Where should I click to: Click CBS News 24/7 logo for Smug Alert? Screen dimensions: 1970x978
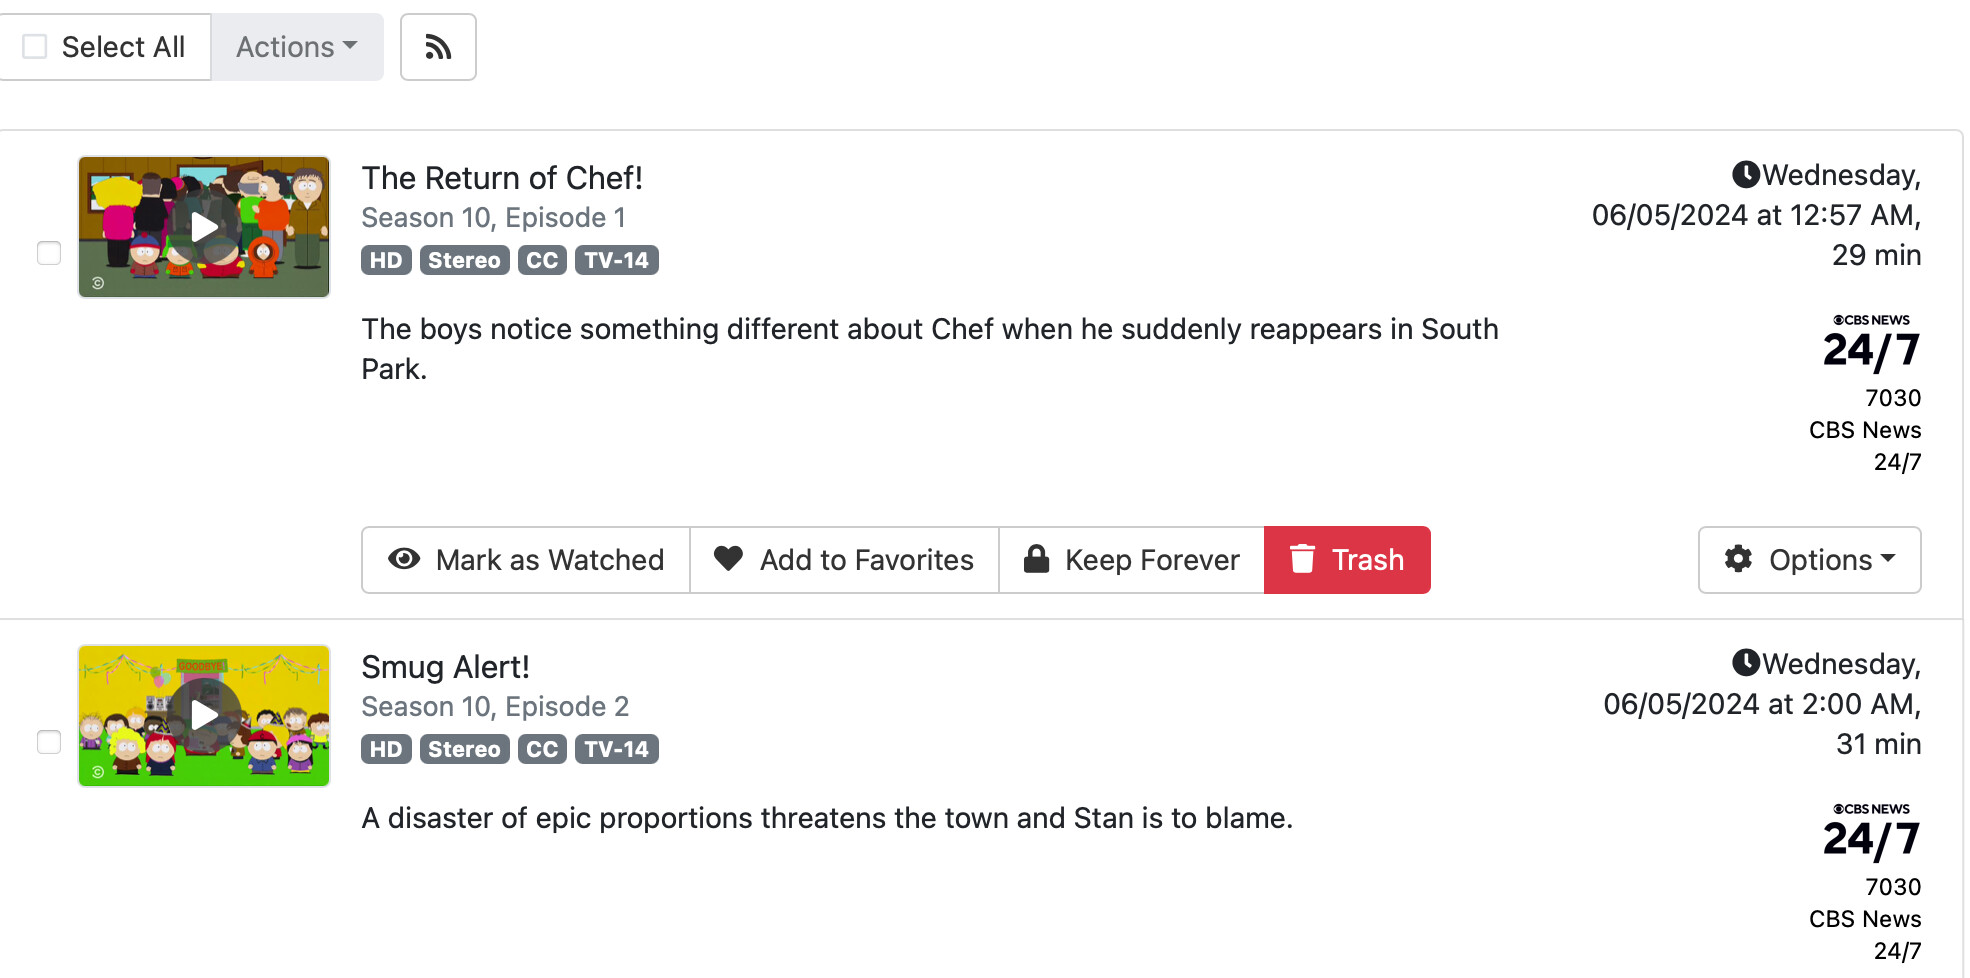(1871, 832)
